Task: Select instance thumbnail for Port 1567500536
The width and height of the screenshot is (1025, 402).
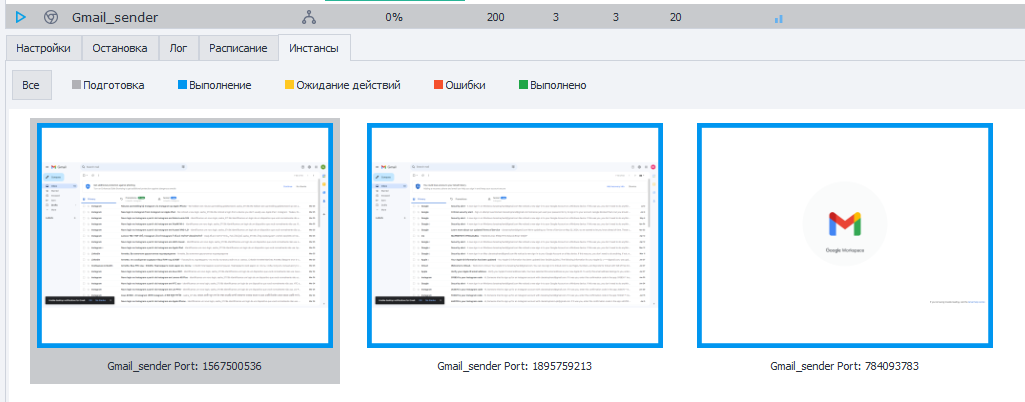Action: 185,235
